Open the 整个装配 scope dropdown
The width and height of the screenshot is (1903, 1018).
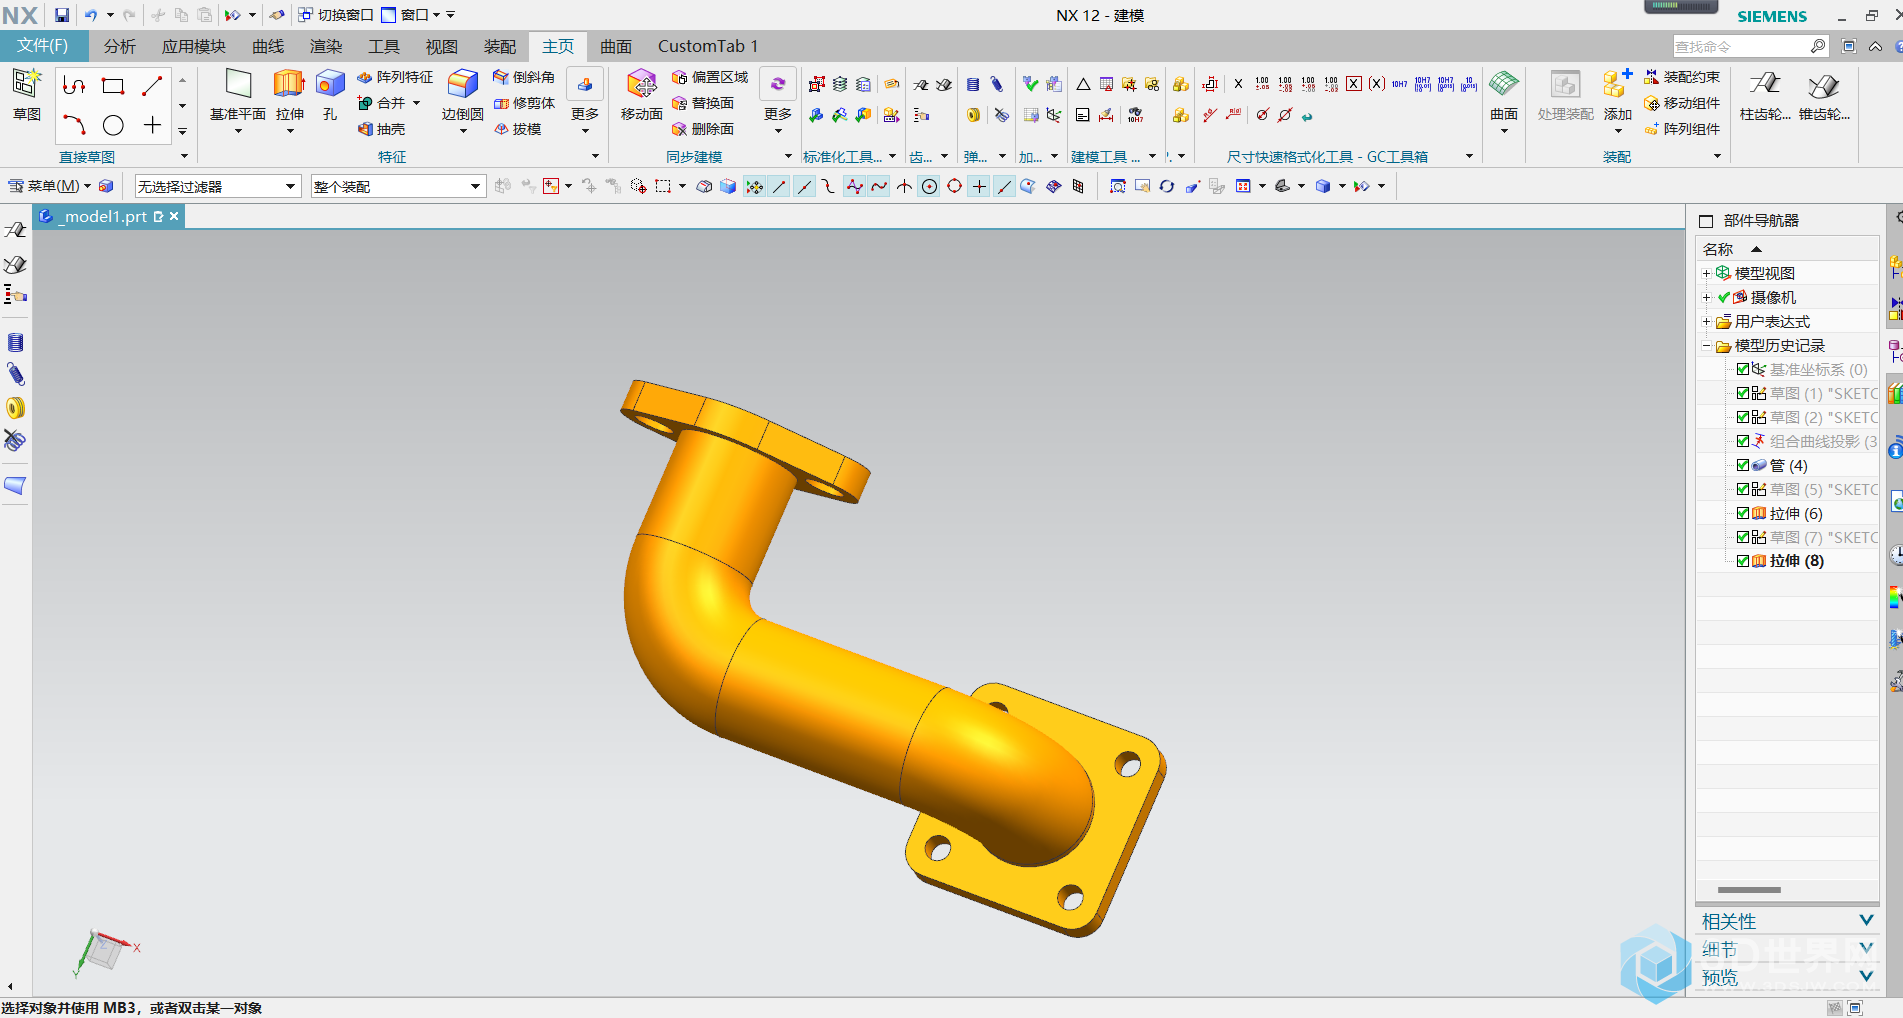[398, 186]
